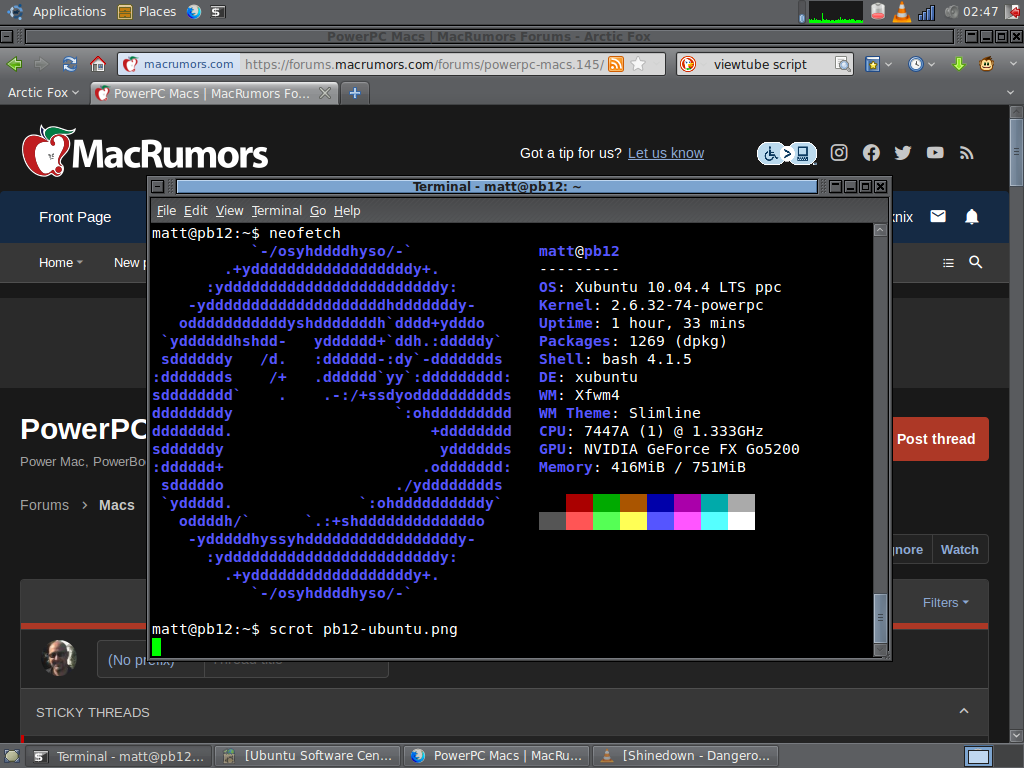Click the yellow swatch in neofetch palette

[x=633, y=521]
